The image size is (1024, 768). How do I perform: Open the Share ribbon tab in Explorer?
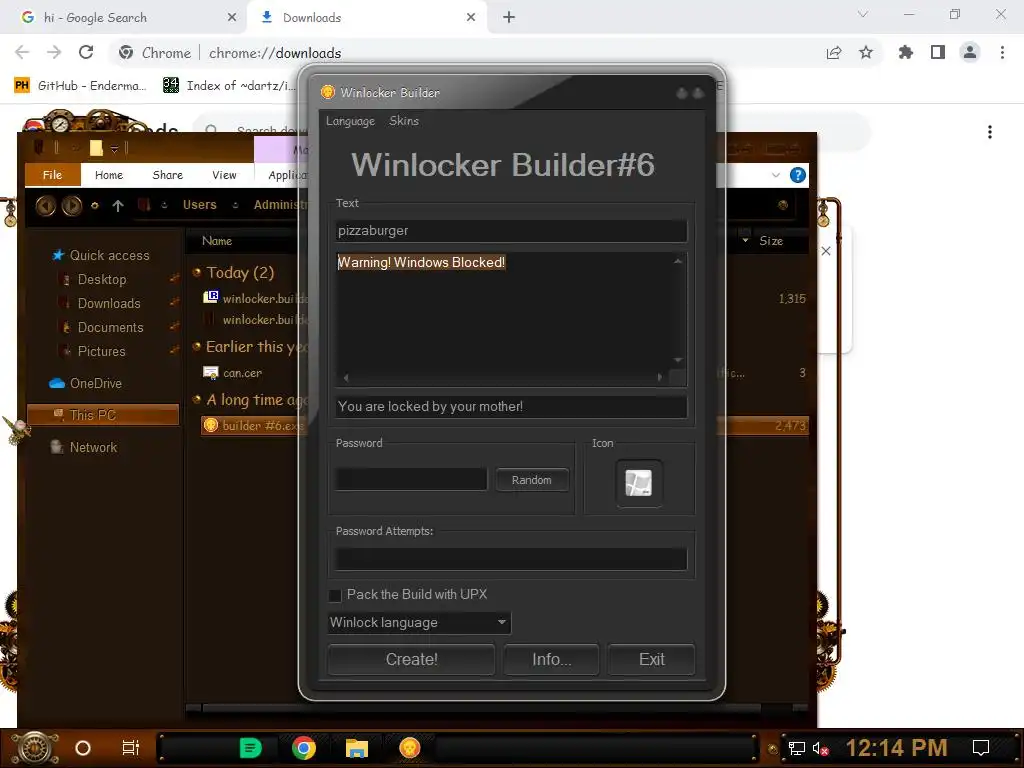(167, 175)
